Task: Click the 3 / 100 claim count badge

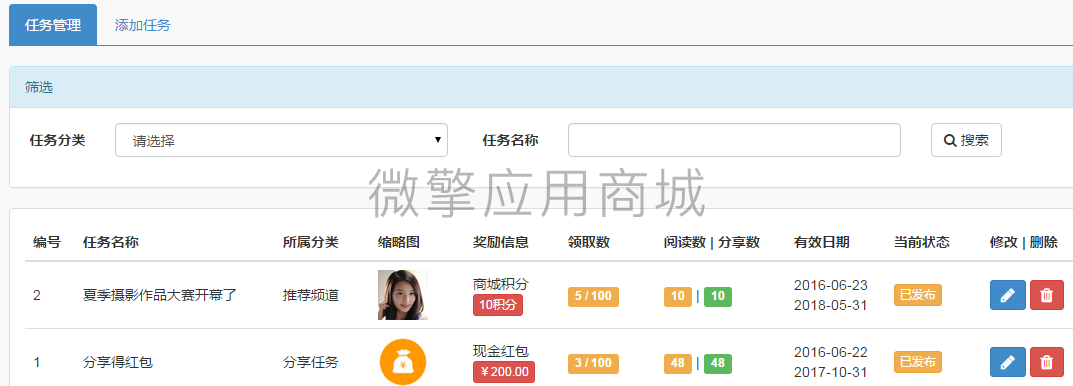Action: coord(593,363)
